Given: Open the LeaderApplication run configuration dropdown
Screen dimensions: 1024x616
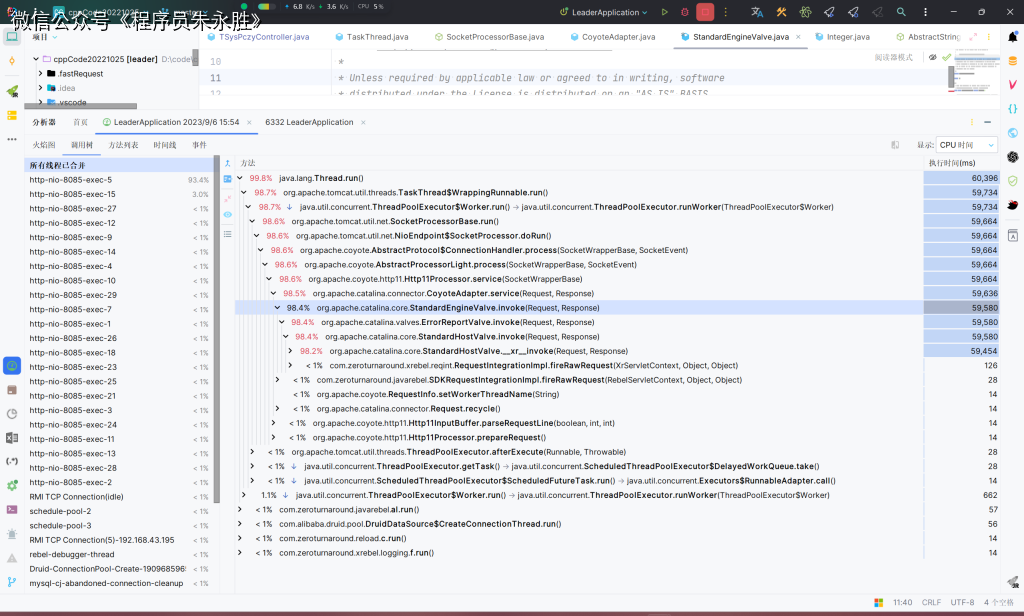Looking at the screenshot, I should [604, 12].
